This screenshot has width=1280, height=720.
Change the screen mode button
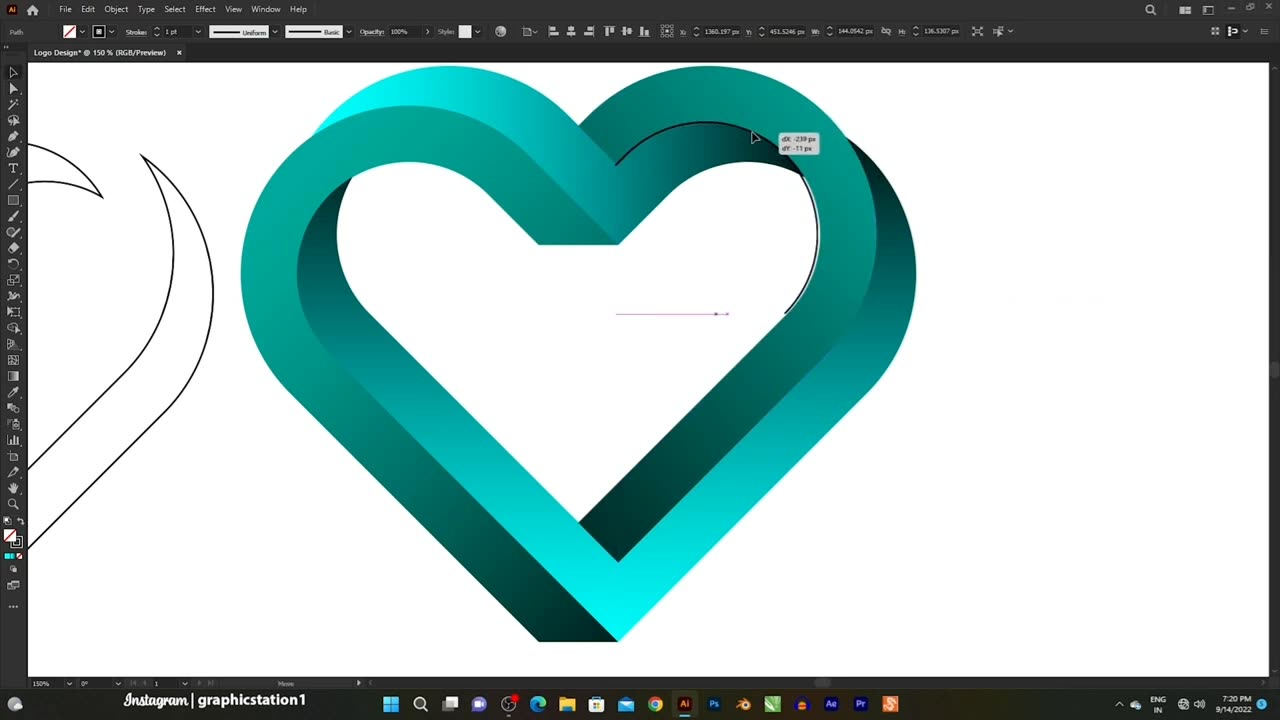pyautogui.click(x=13, y=585)
